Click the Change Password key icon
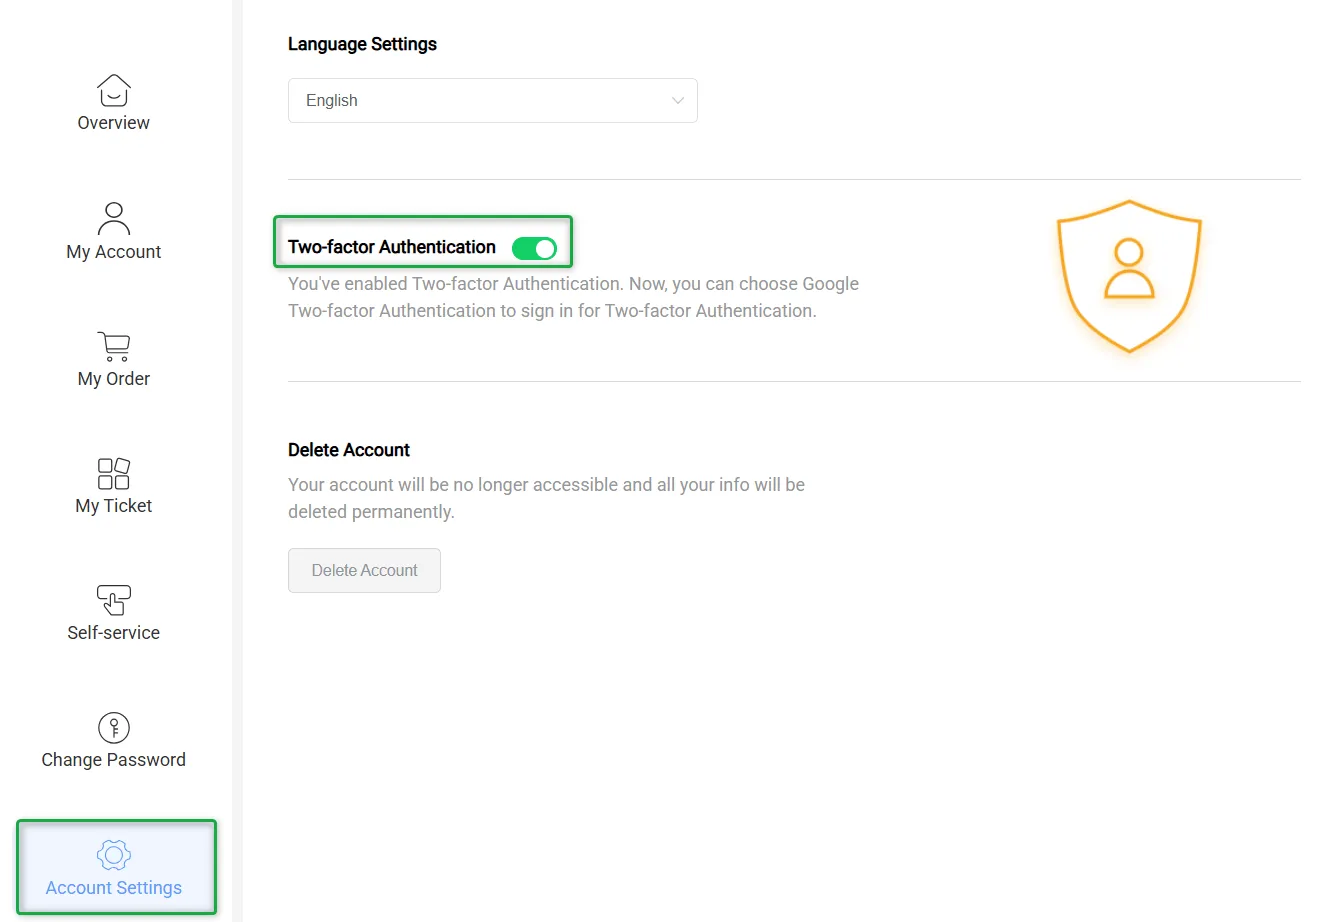 click(x=113, y=727)
